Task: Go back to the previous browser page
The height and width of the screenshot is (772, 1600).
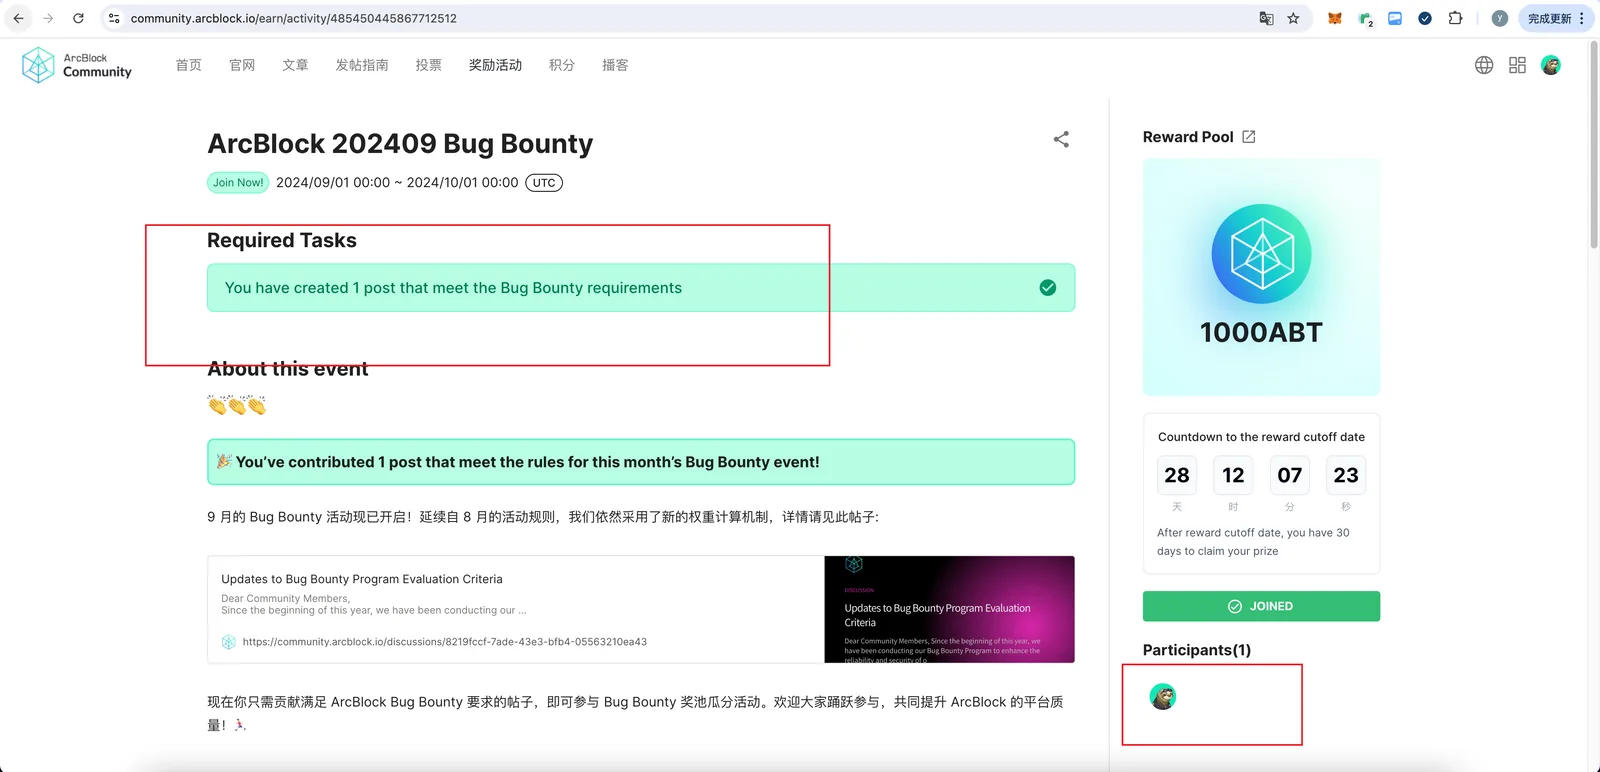Action: click(x=18, y=18)
